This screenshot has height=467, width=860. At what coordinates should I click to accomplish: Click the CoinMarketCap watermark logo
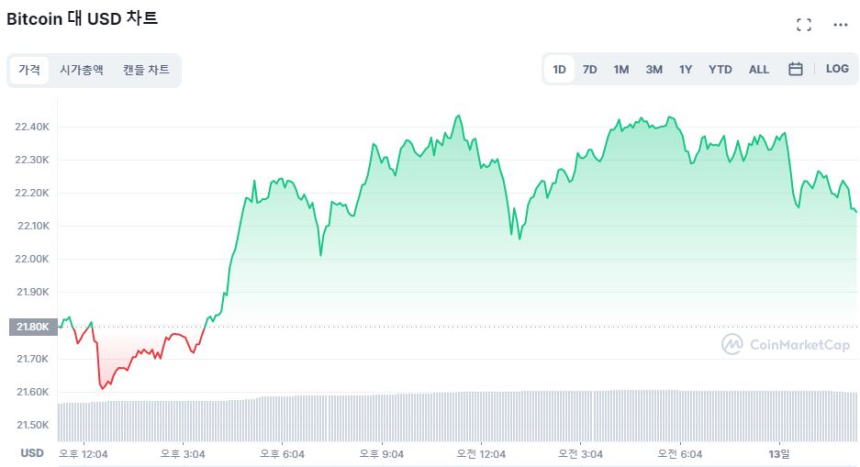point(786,345)
